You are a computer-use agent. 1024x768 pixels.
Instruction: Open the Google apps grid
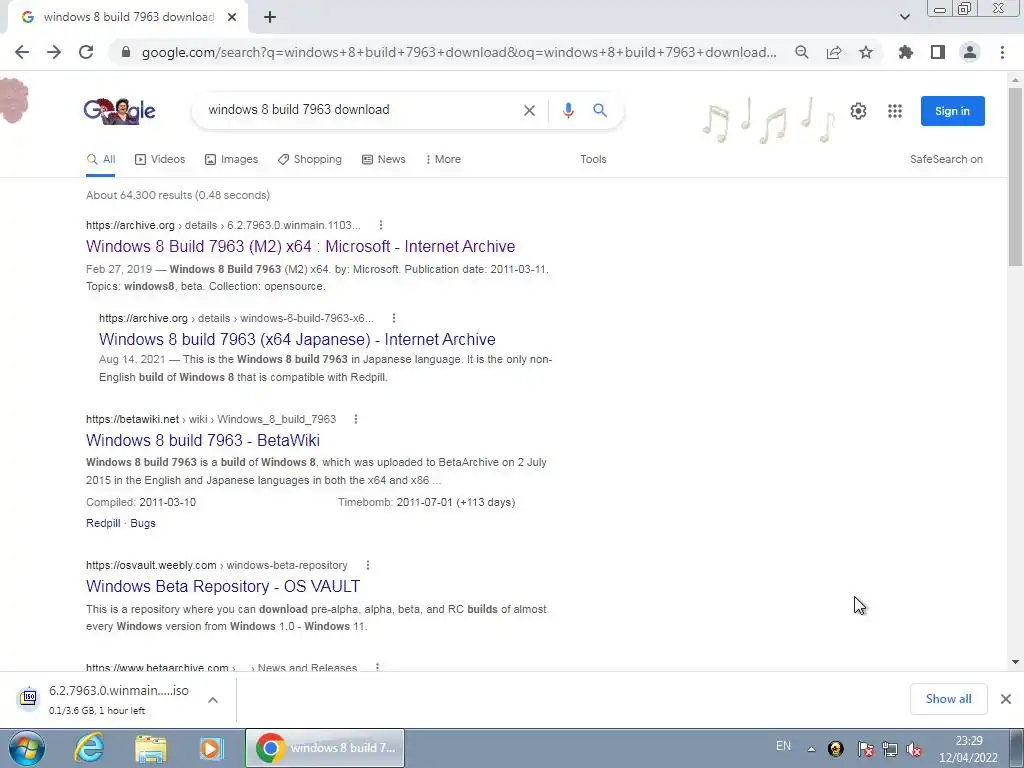tap(895, 111)
